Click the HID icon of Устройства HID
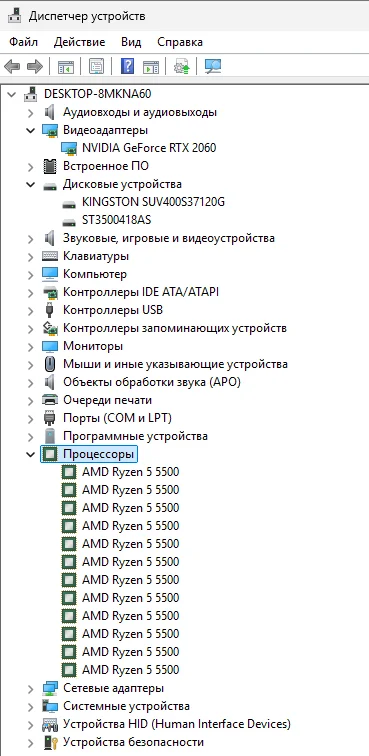Screen dimensions: 369x756 pyautogui.click(x=50, y=724)
